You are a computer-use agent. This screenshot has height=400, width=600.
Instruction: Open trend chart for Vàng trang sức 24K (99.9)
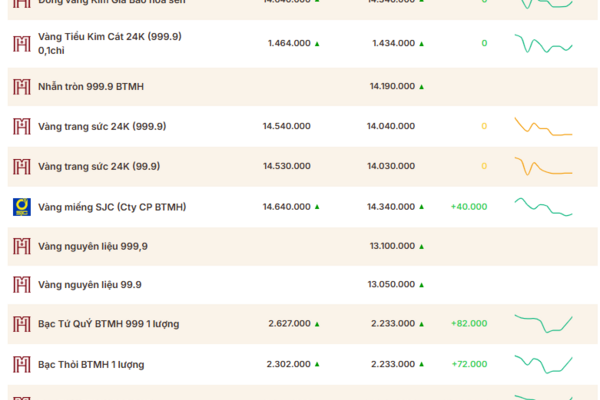click(x=543, y=166)
